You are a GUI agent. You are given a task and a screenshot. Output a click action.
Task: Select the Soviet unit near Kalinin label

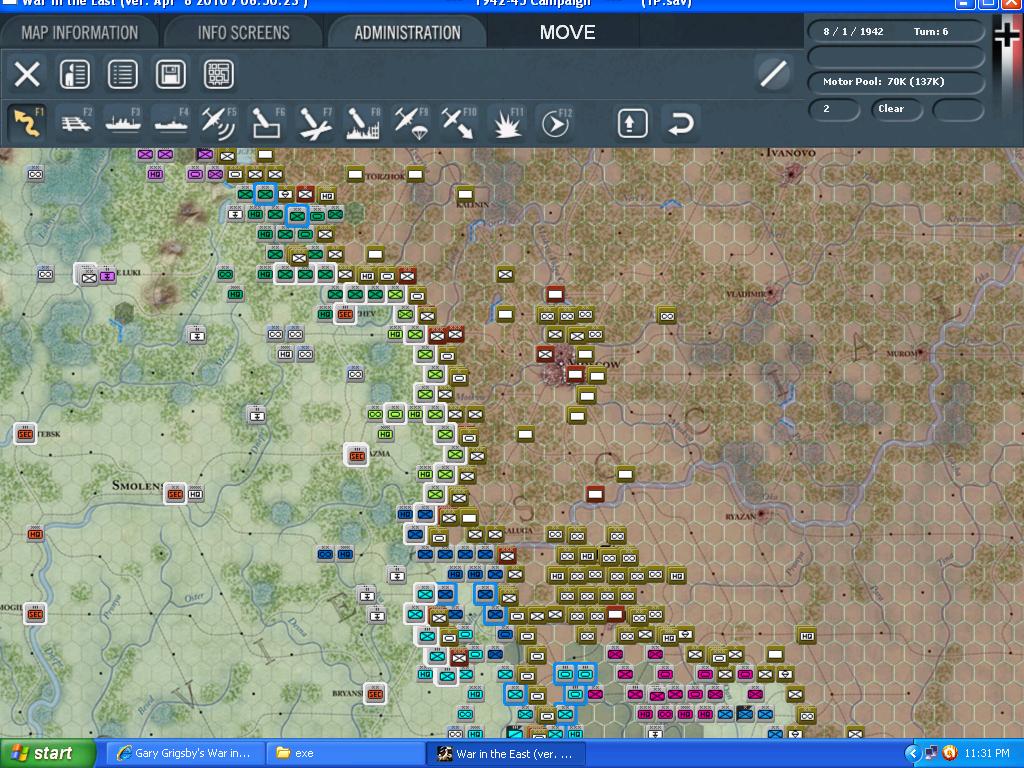coord(465,194)
